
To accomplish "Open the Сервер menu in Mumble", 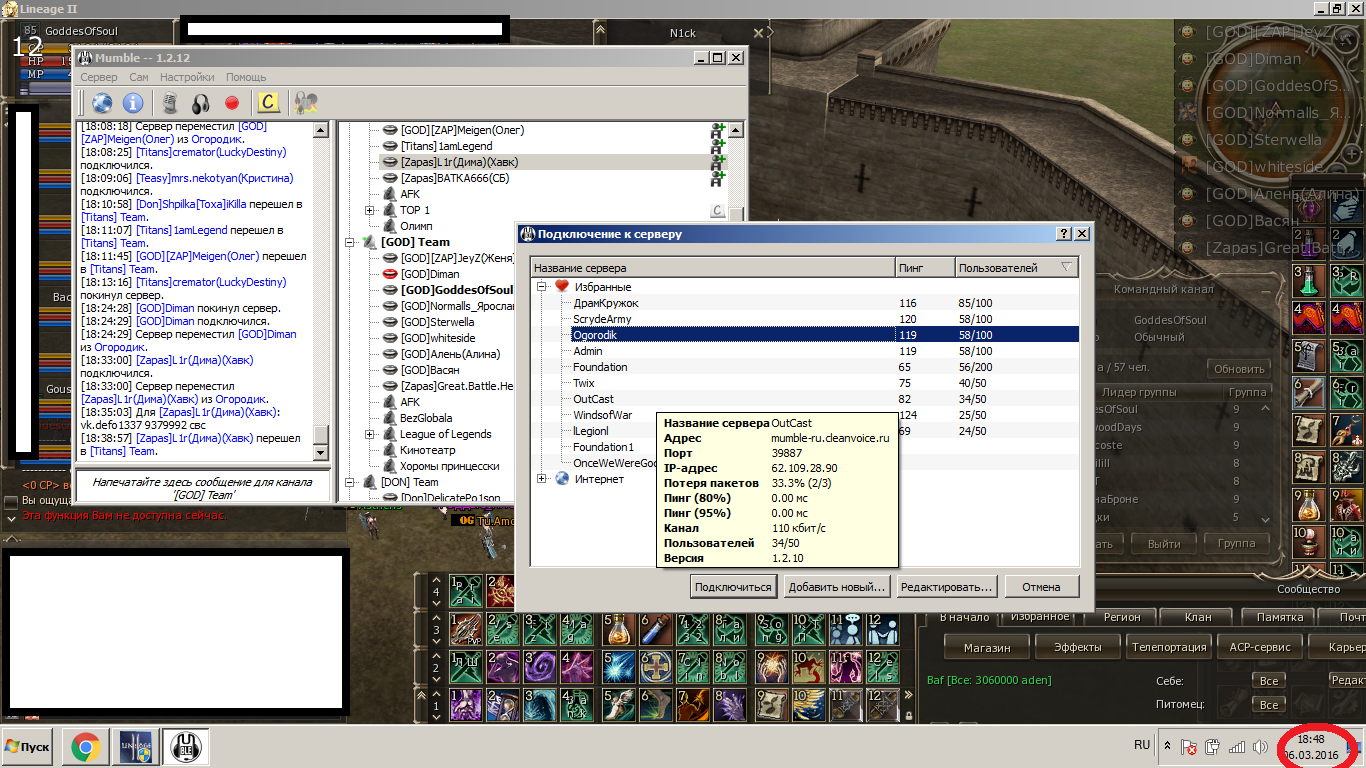I will pyautogui.click(x=99, y=77).
